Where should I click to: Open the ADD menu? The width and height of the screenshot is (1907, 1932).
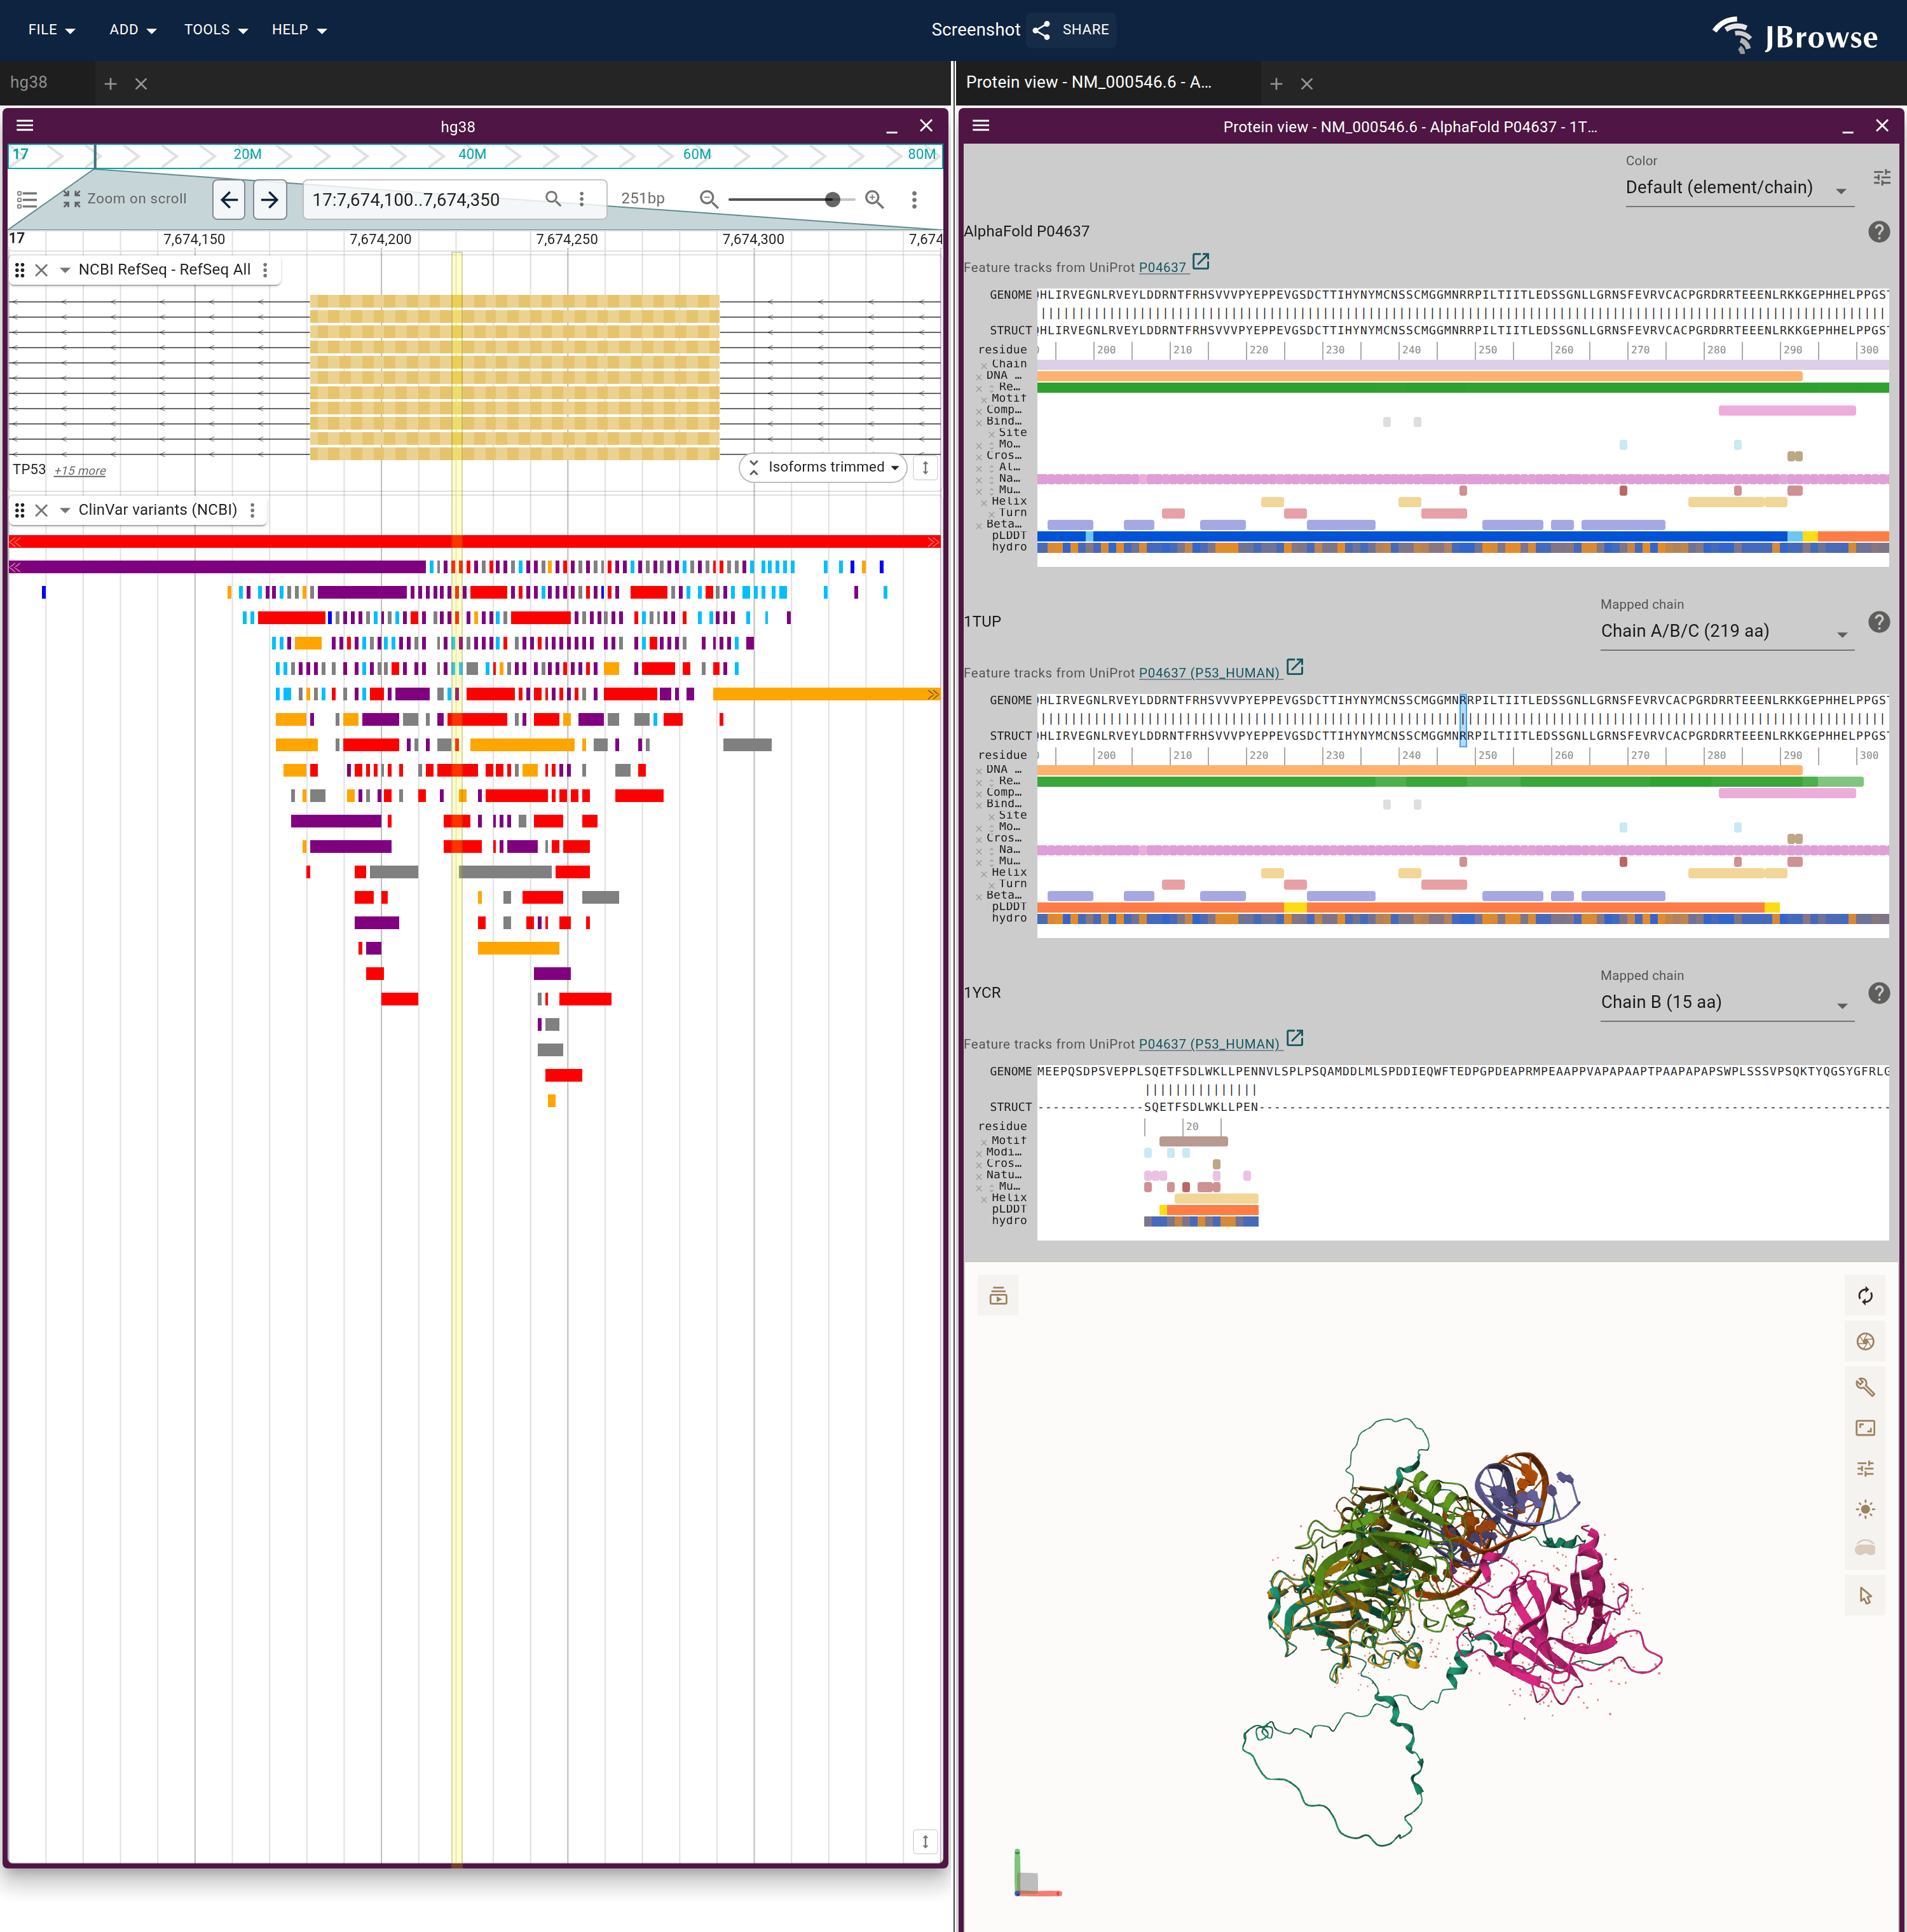tap(132, 30)
